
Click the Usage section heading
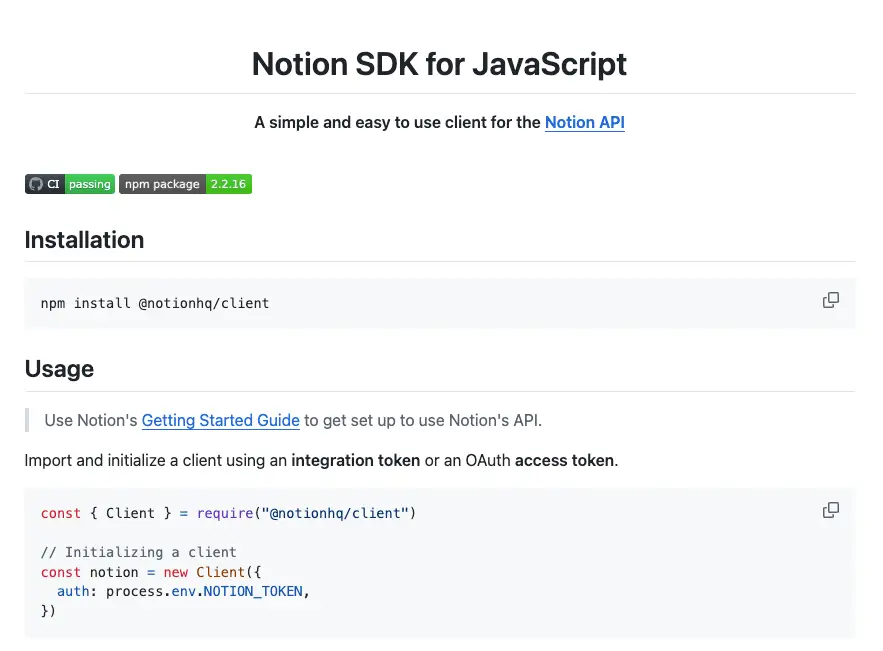point(59,369)
